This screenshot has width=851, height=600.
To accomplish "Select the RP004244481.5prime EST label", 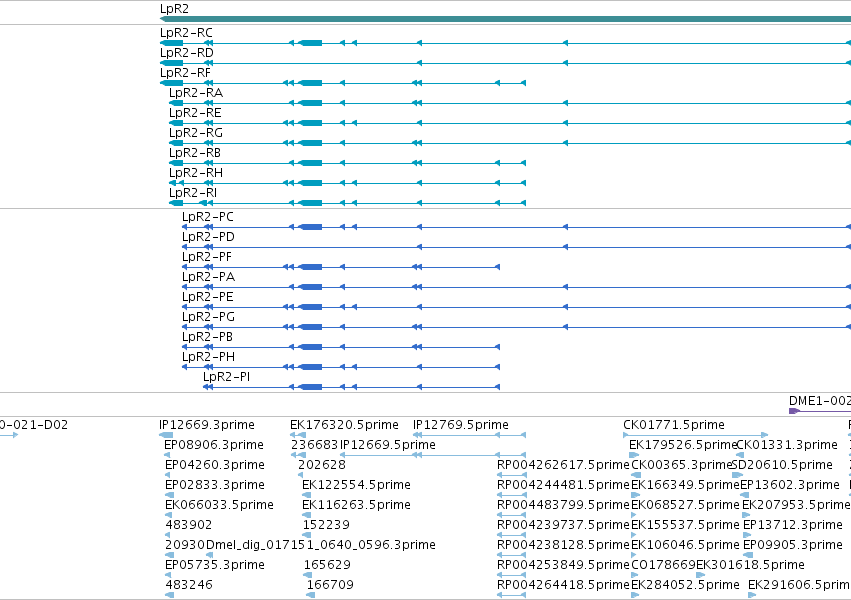I will [x=563, y=486].
